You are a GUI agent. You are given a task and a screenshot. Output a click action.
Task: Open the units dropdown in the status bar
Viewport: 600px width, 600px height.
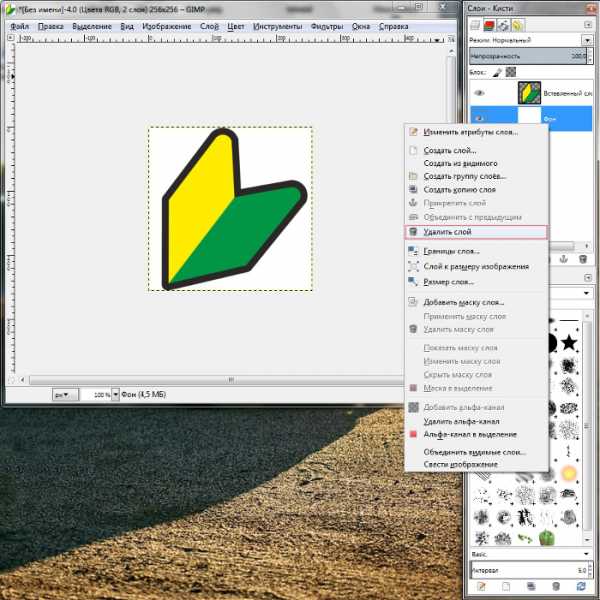point(65,394)
